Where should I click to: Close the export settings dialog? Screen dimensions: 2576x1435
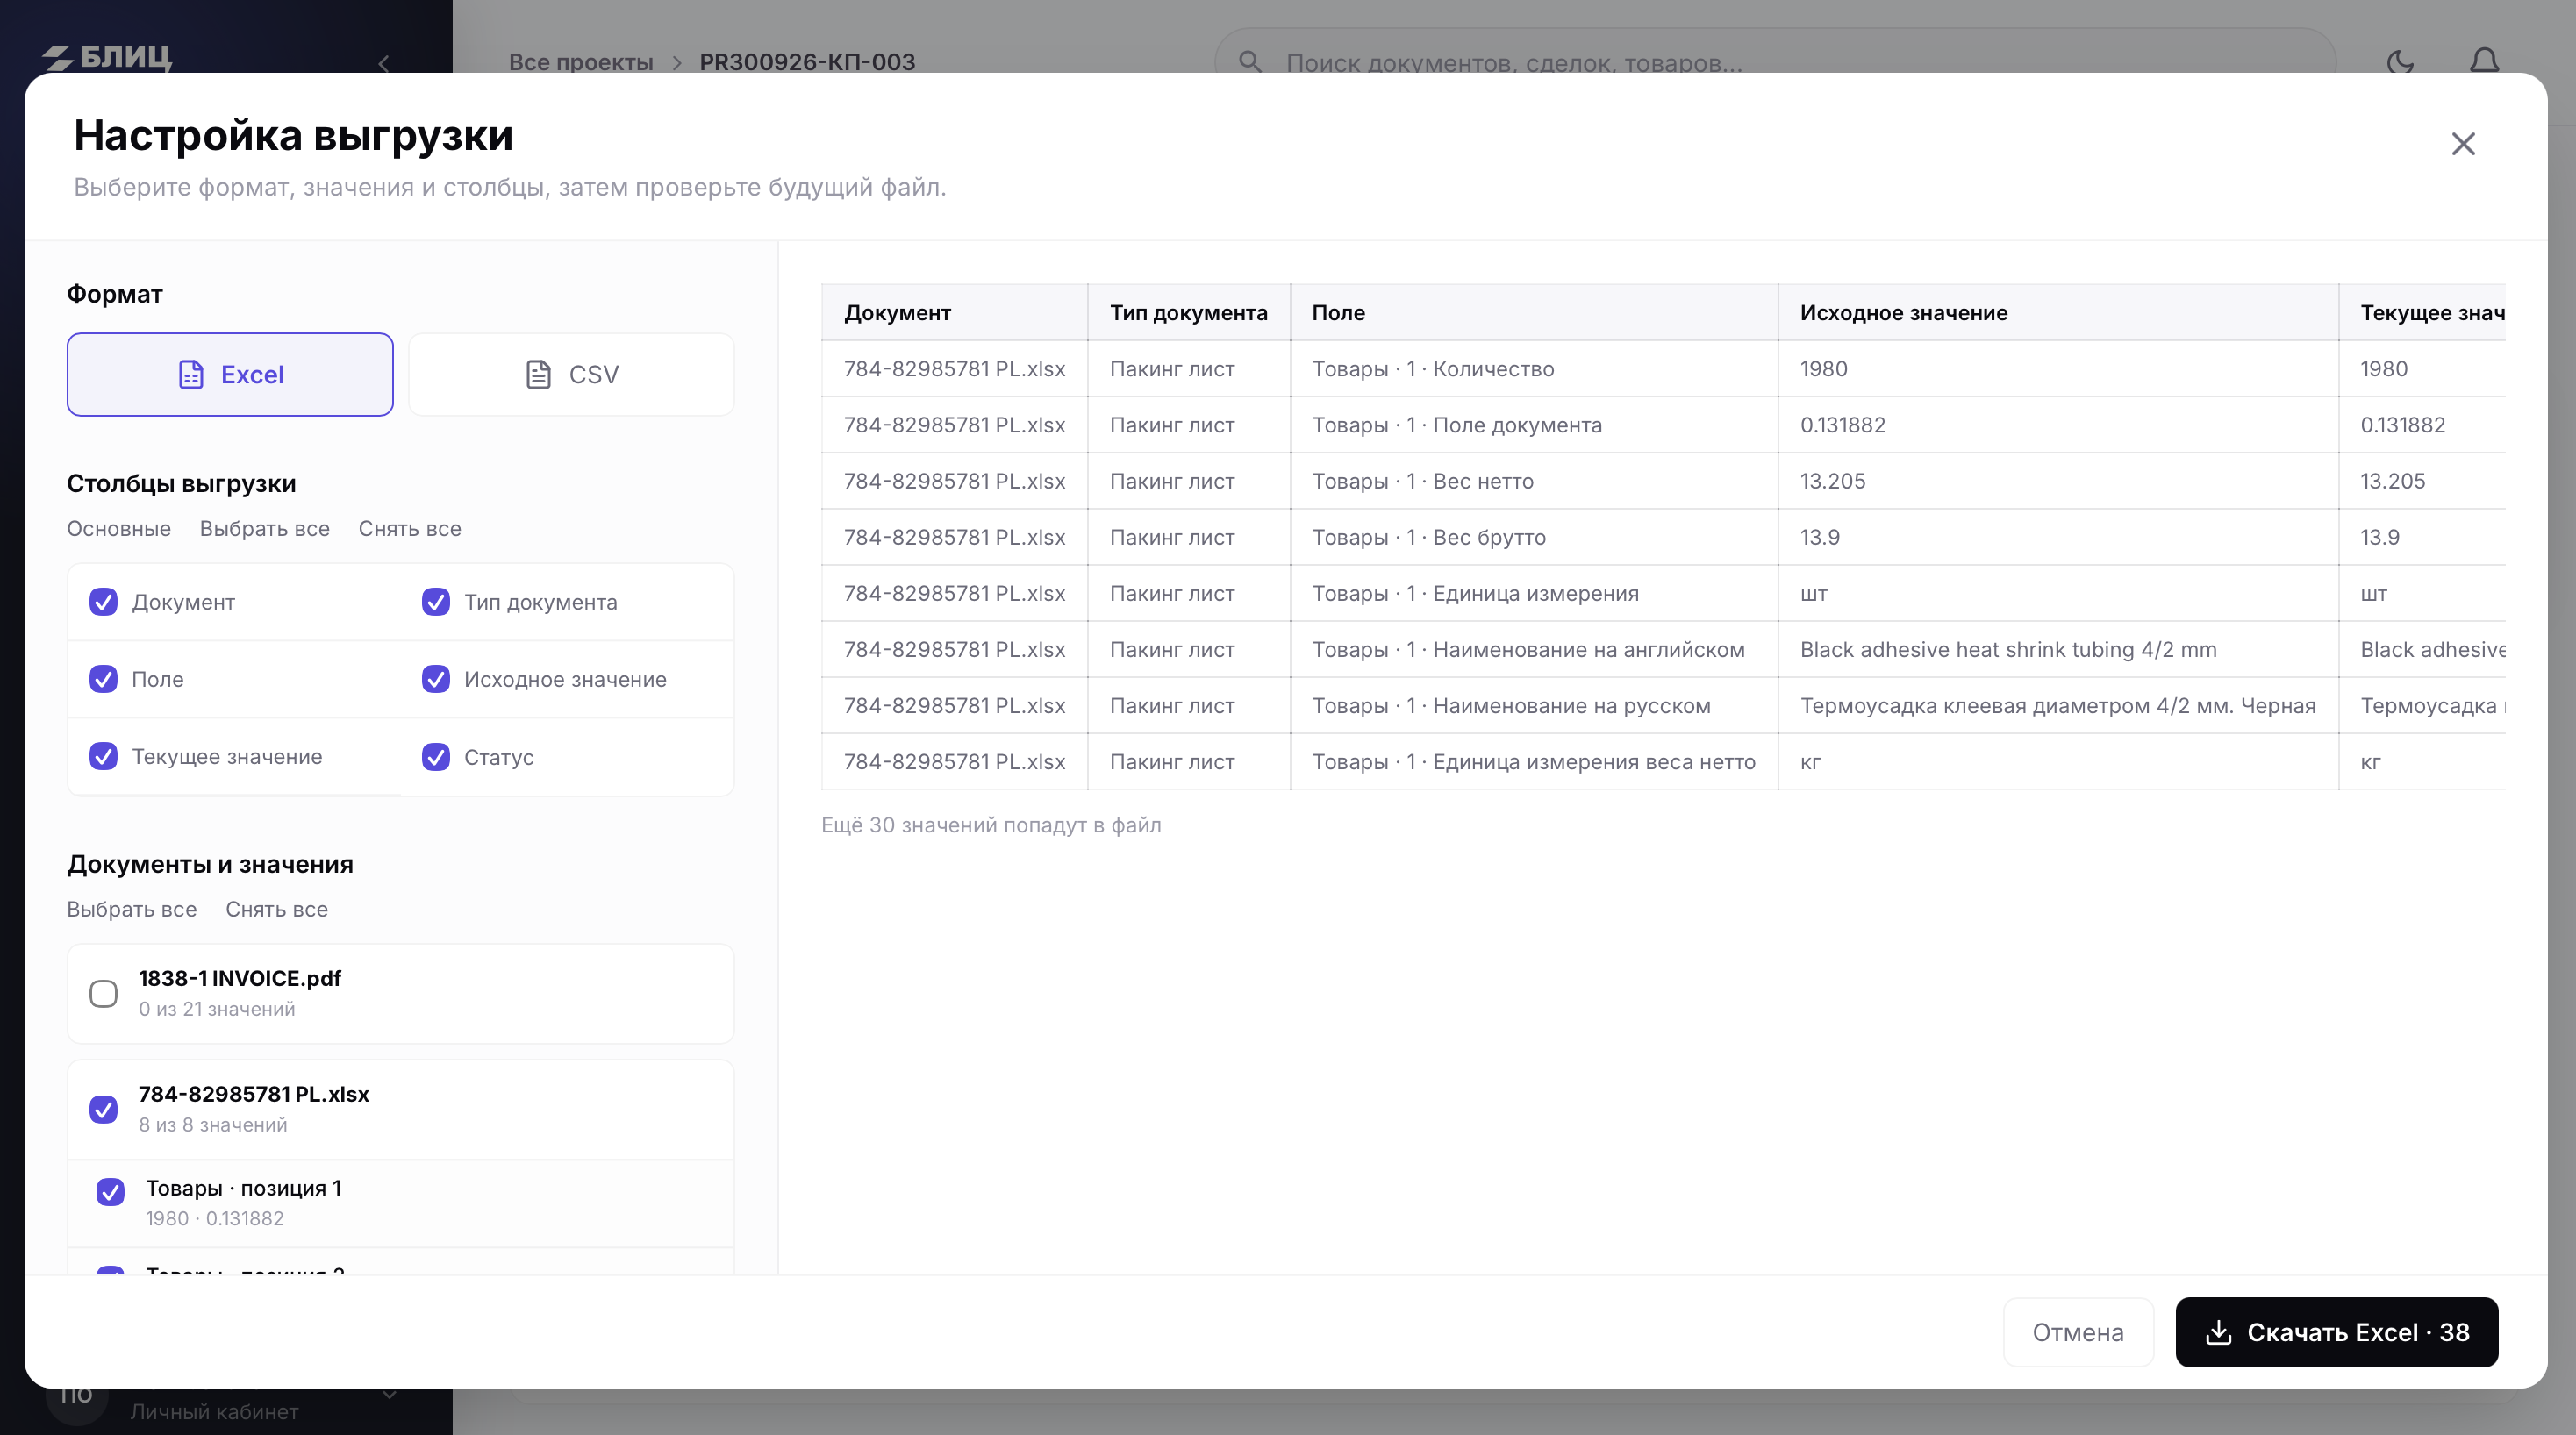[x=2463, y=144]
